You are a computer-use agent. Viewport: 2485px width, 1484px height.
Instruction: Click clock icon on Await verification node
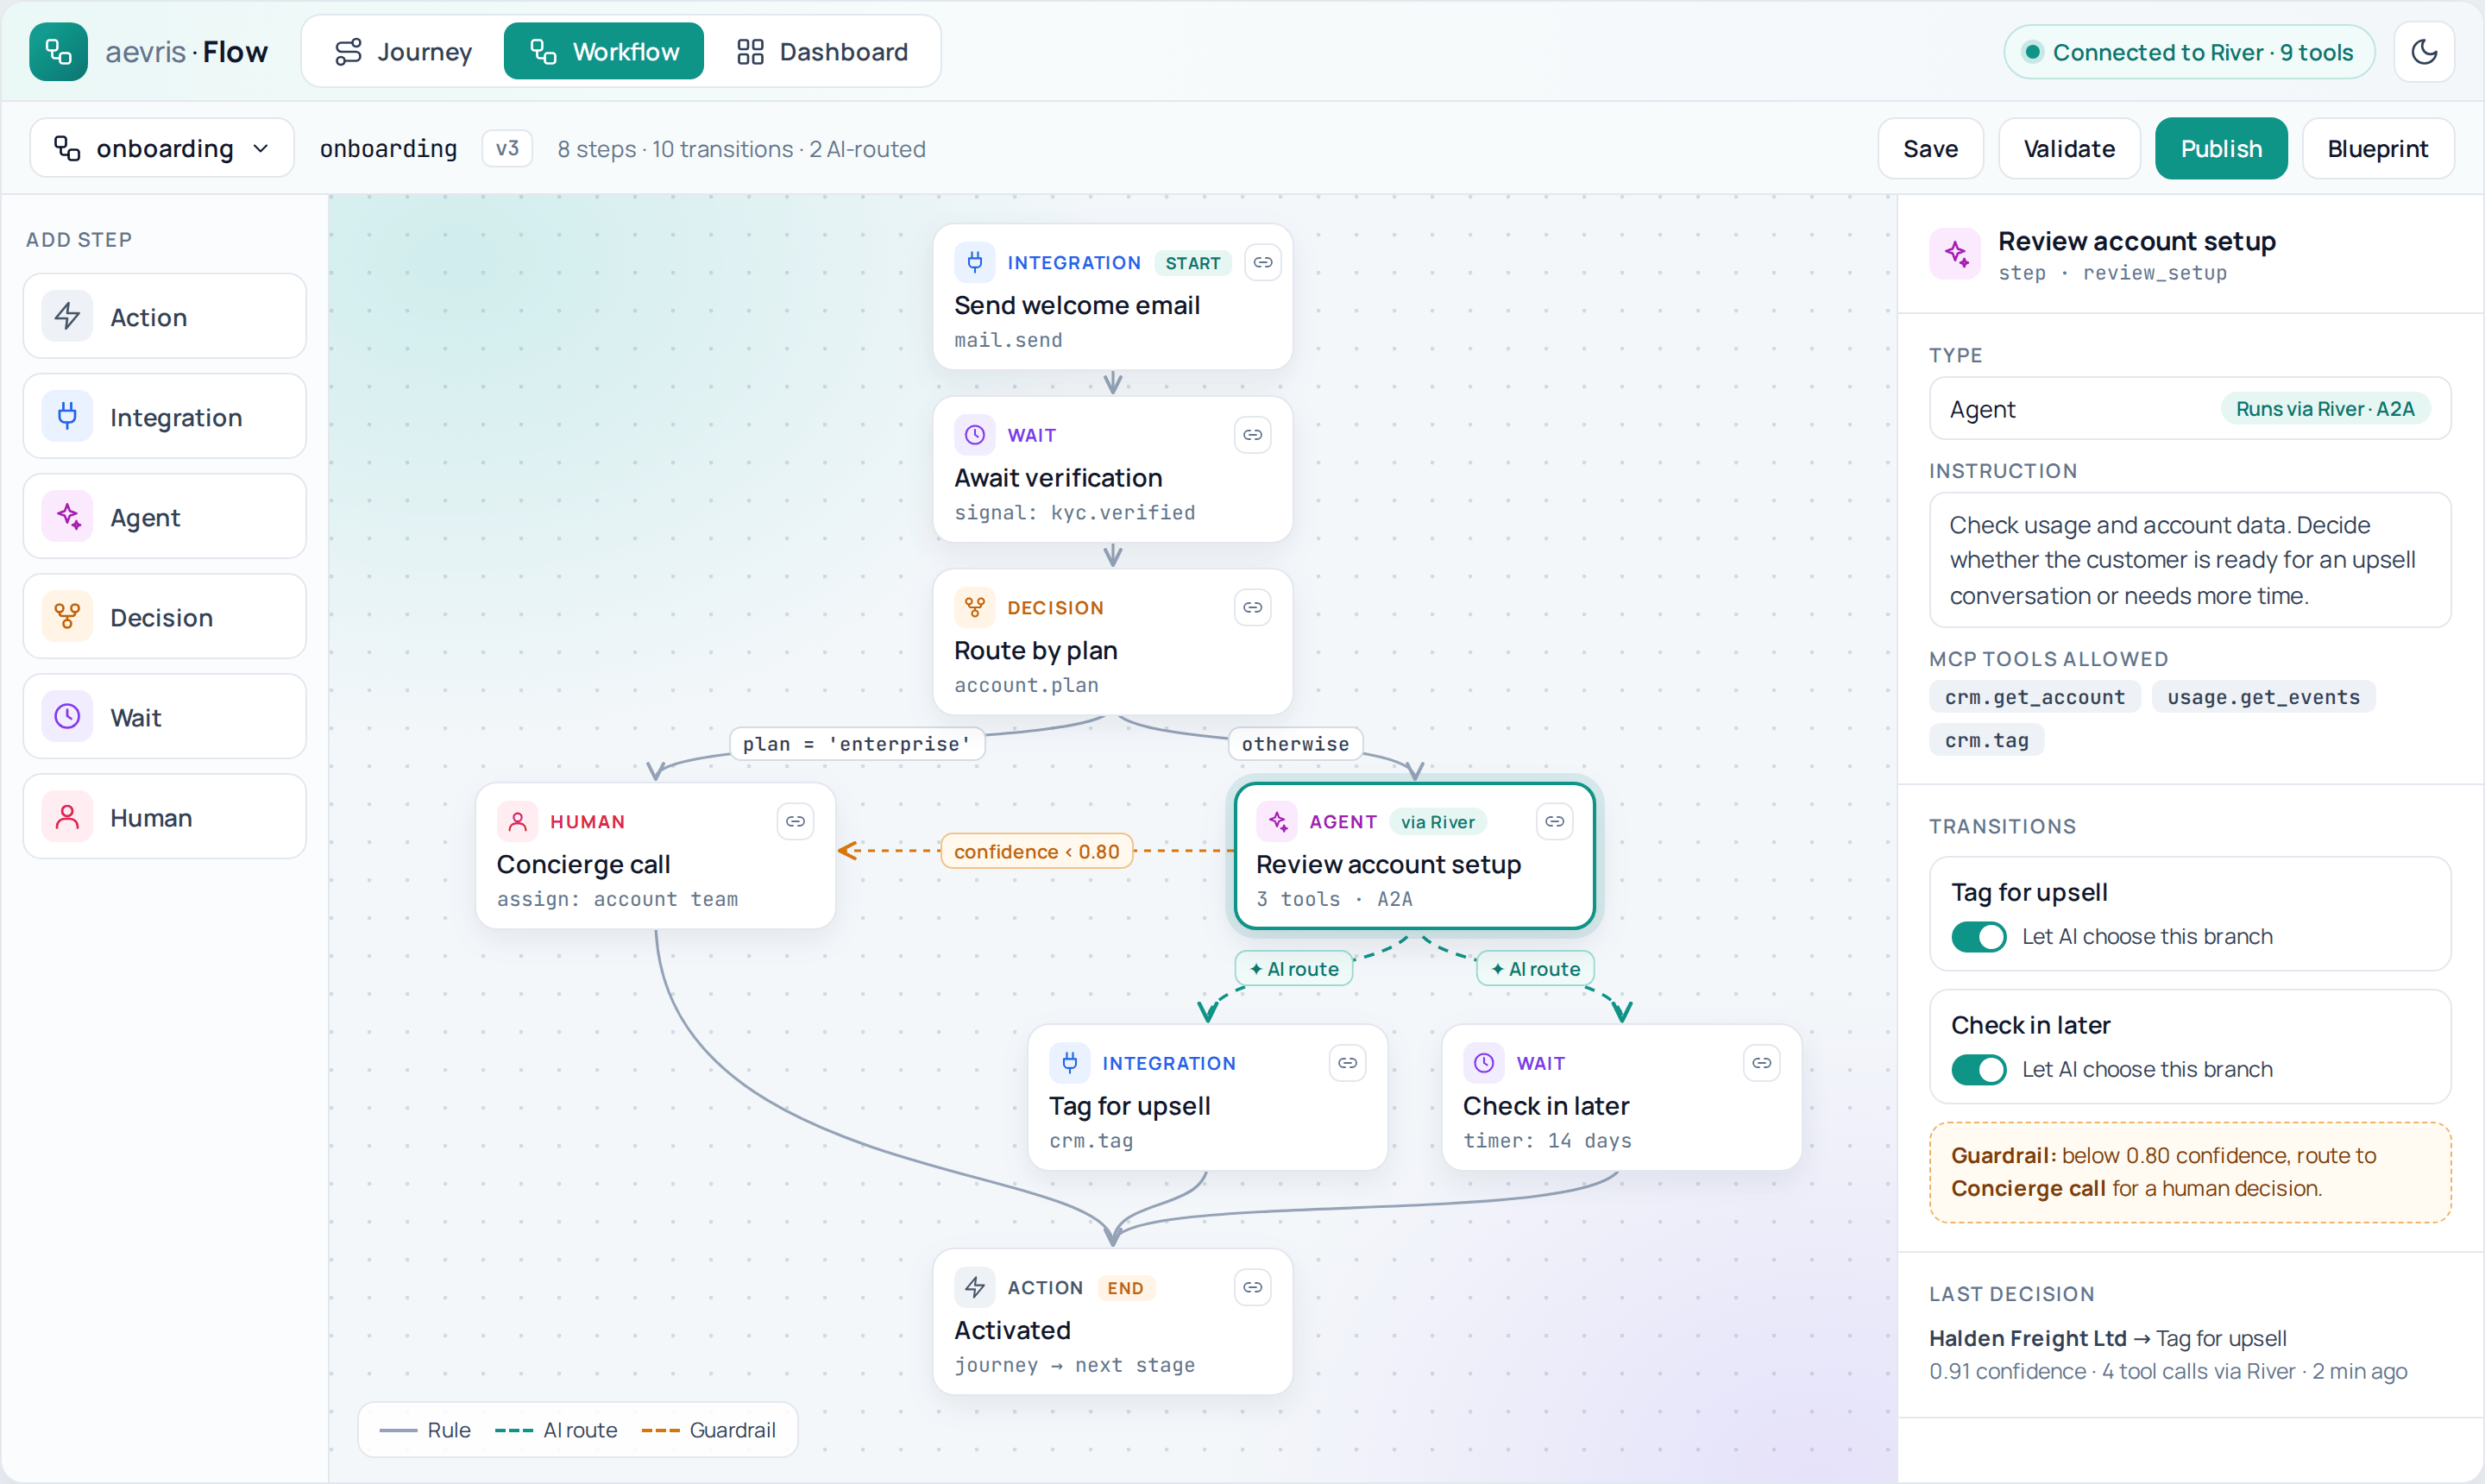click(974, 435)
